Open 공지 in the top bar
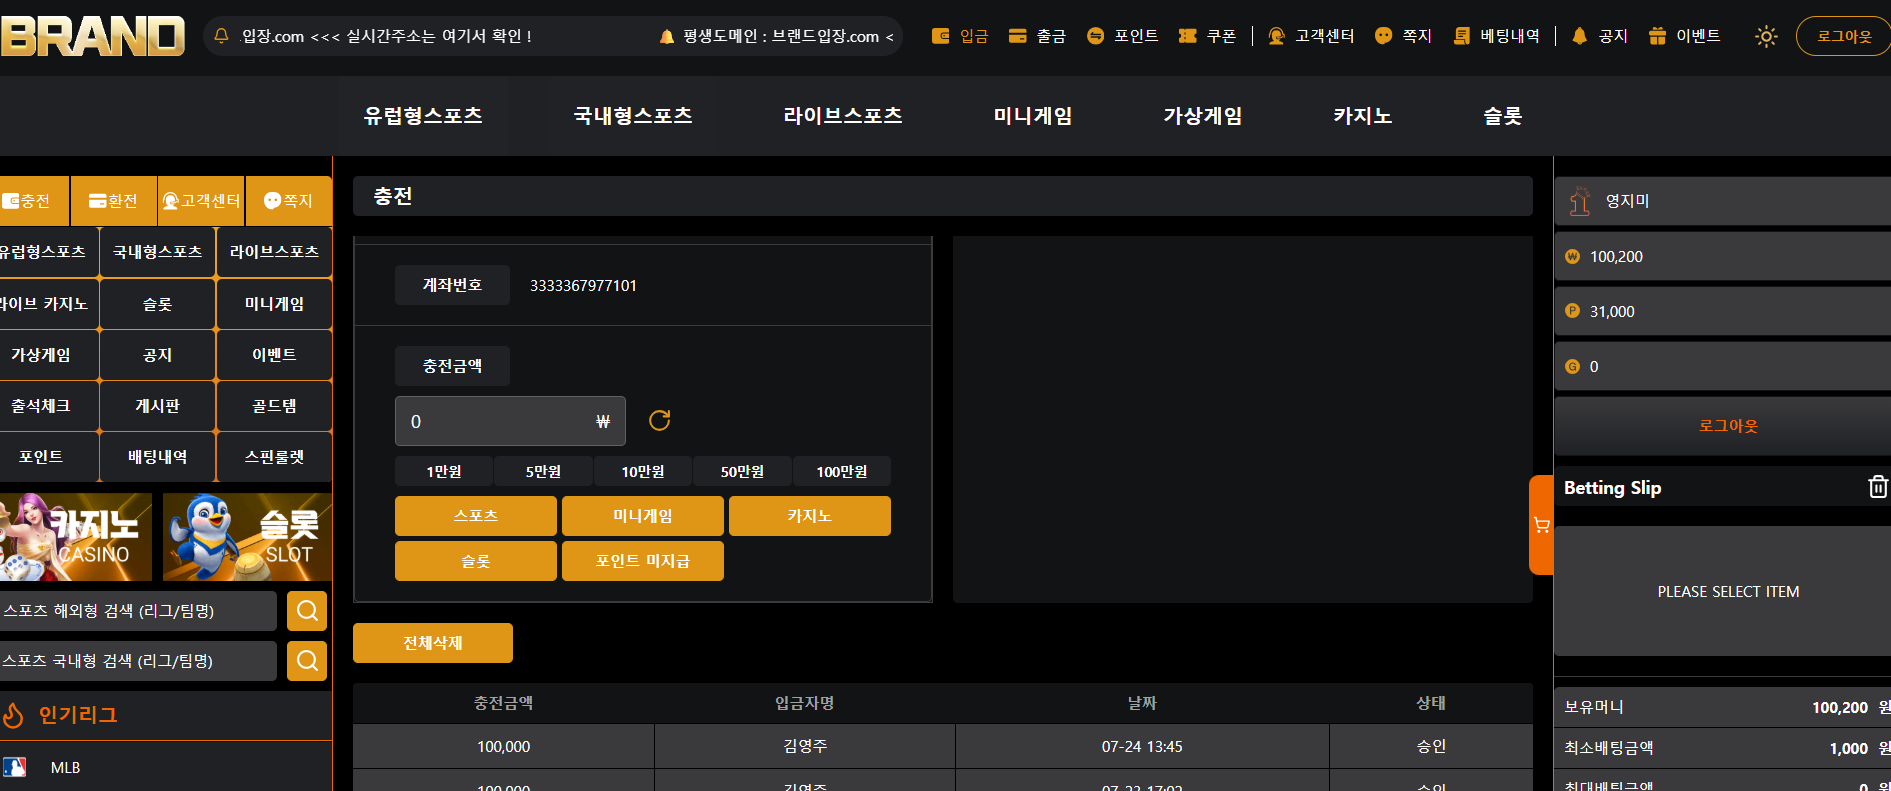 [x=1600, y=36]
